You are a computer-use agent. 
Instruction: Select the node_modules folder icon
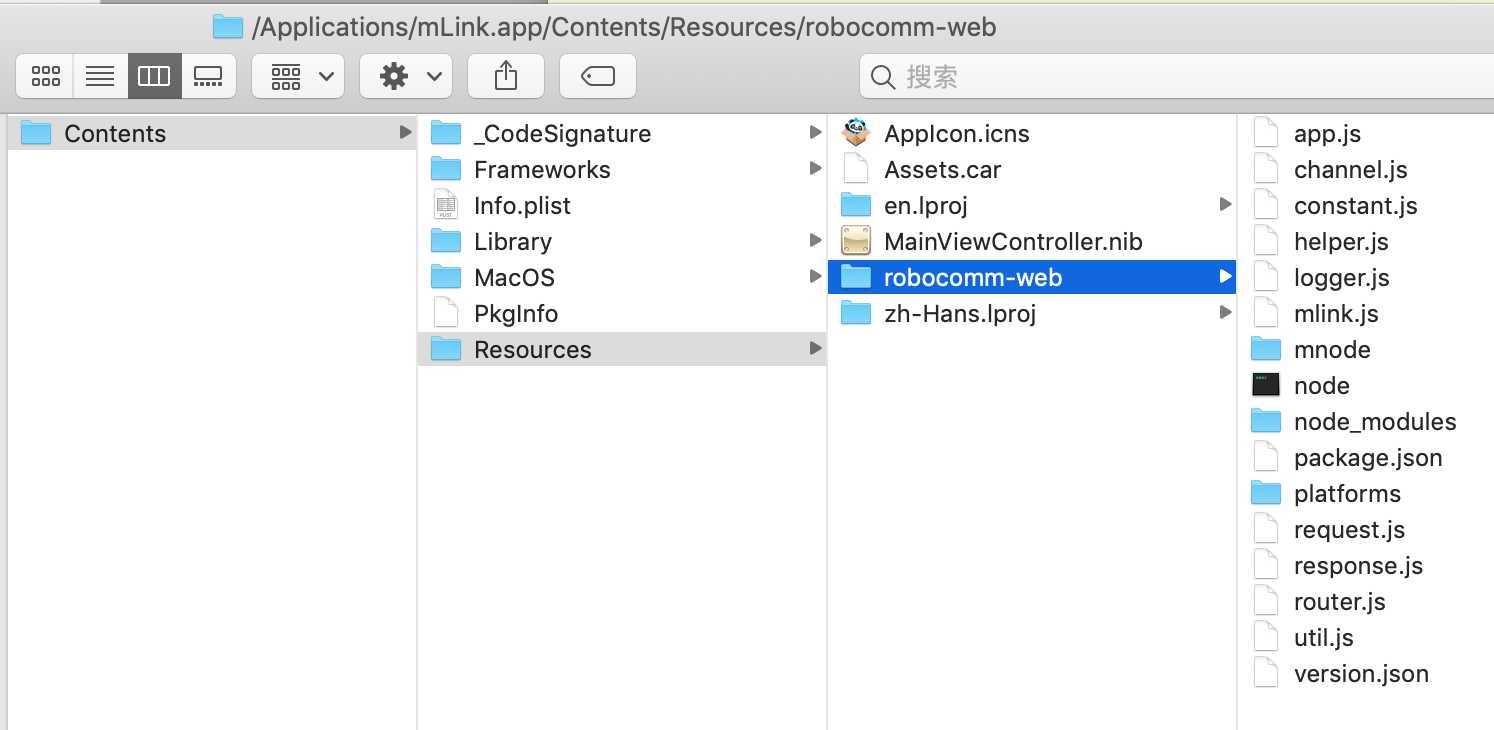[x=1266, y=421]
